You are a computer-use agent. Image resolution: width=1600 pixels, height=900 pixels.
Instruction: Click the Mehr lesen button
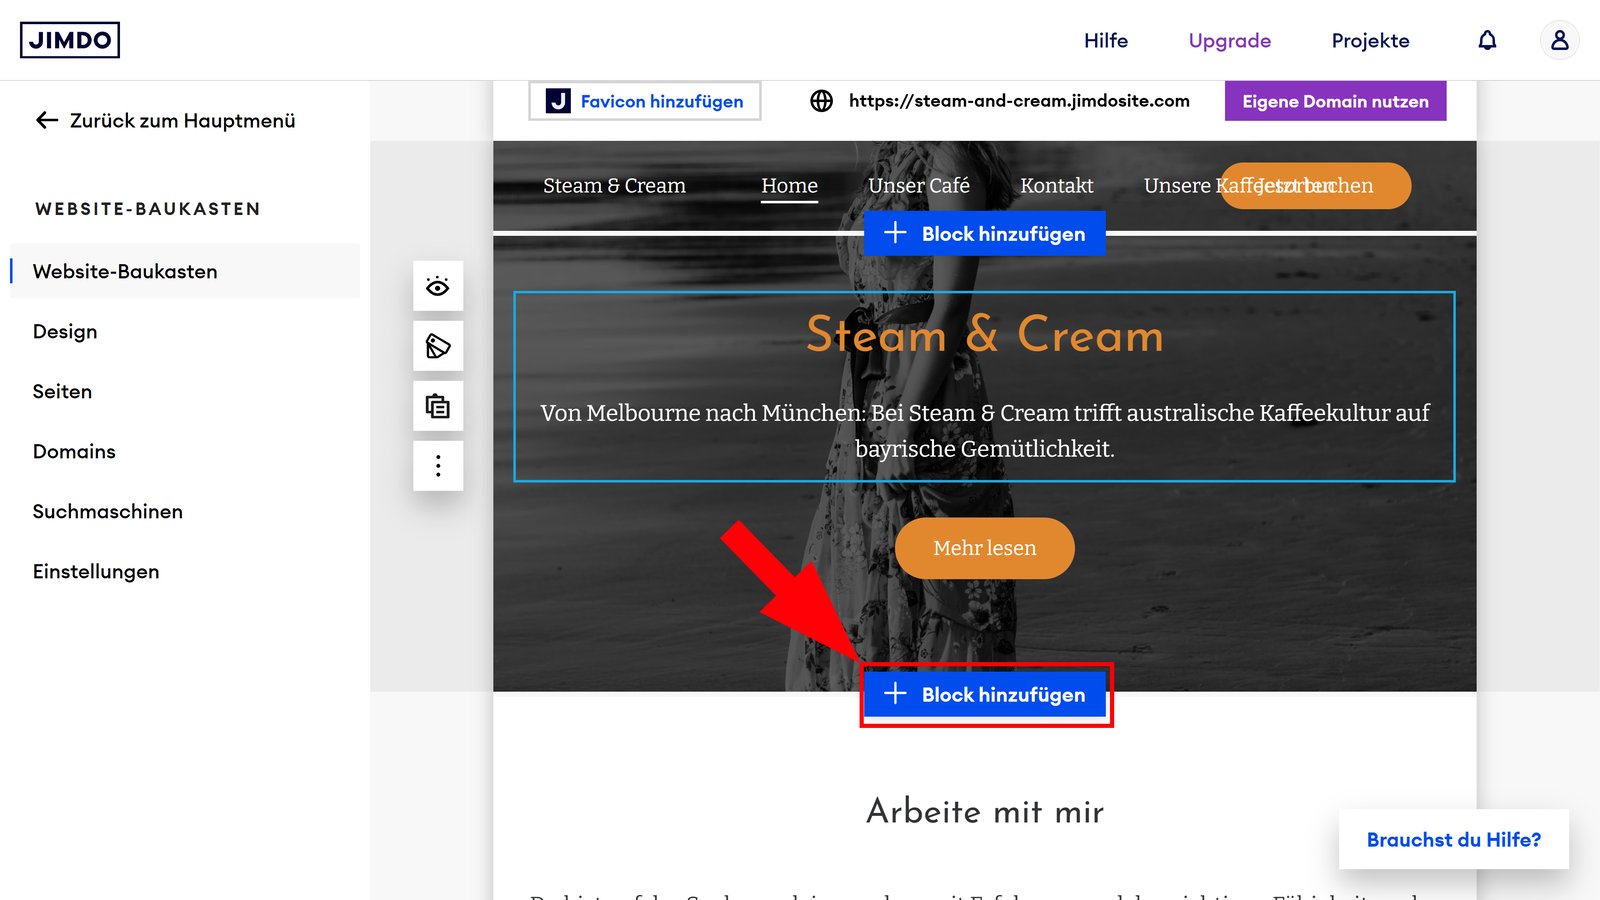tap(984, 548)
